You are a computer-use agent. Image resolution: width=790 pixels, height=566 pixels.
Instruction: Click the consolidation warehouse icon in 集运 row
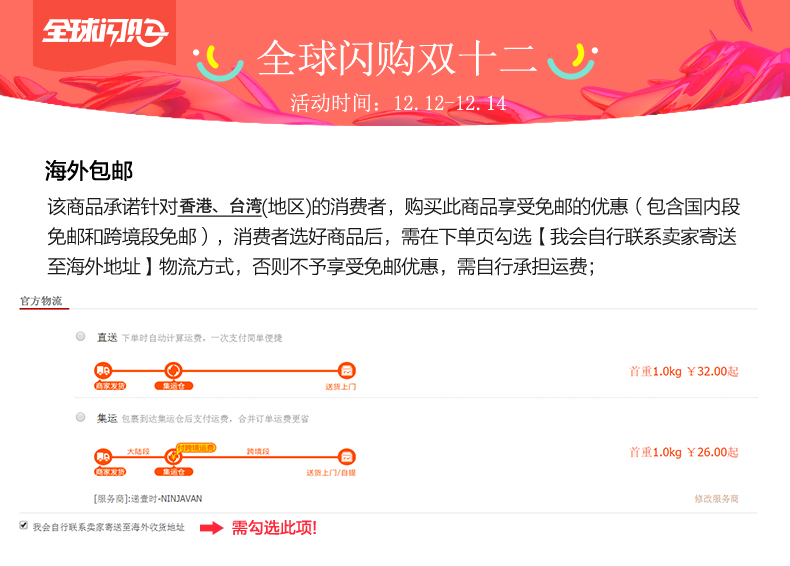173,457
